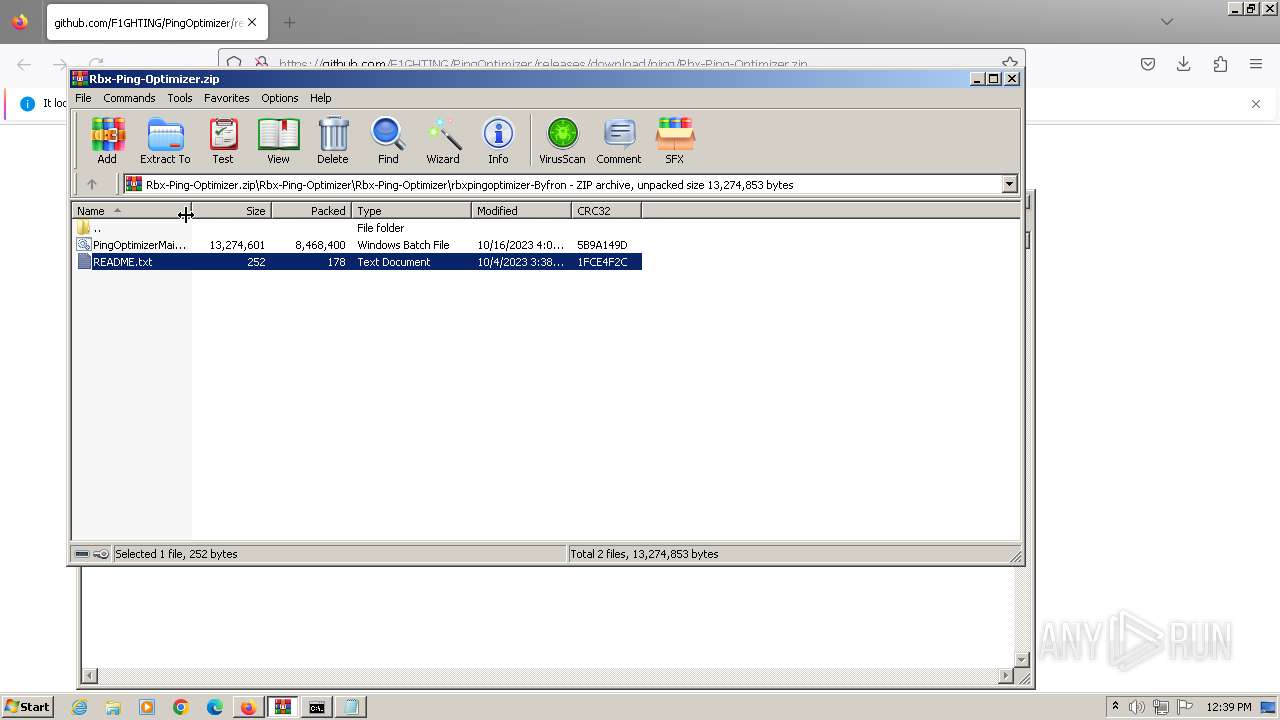Select README.txt file row
The width and height of the screenshot is (1280, 720).
[x=357, y=262]
